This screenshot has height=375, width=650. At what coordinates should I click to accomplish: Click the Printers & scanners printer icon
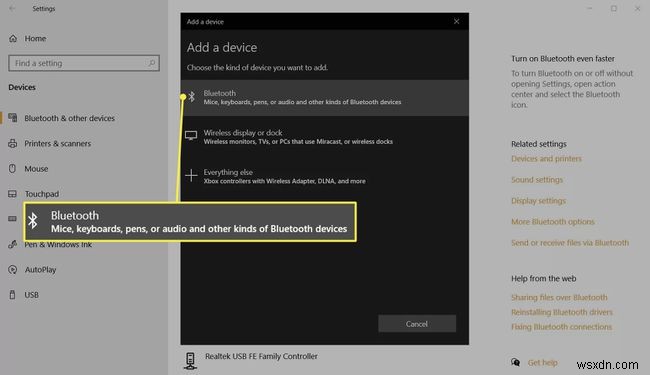point(13,143)
